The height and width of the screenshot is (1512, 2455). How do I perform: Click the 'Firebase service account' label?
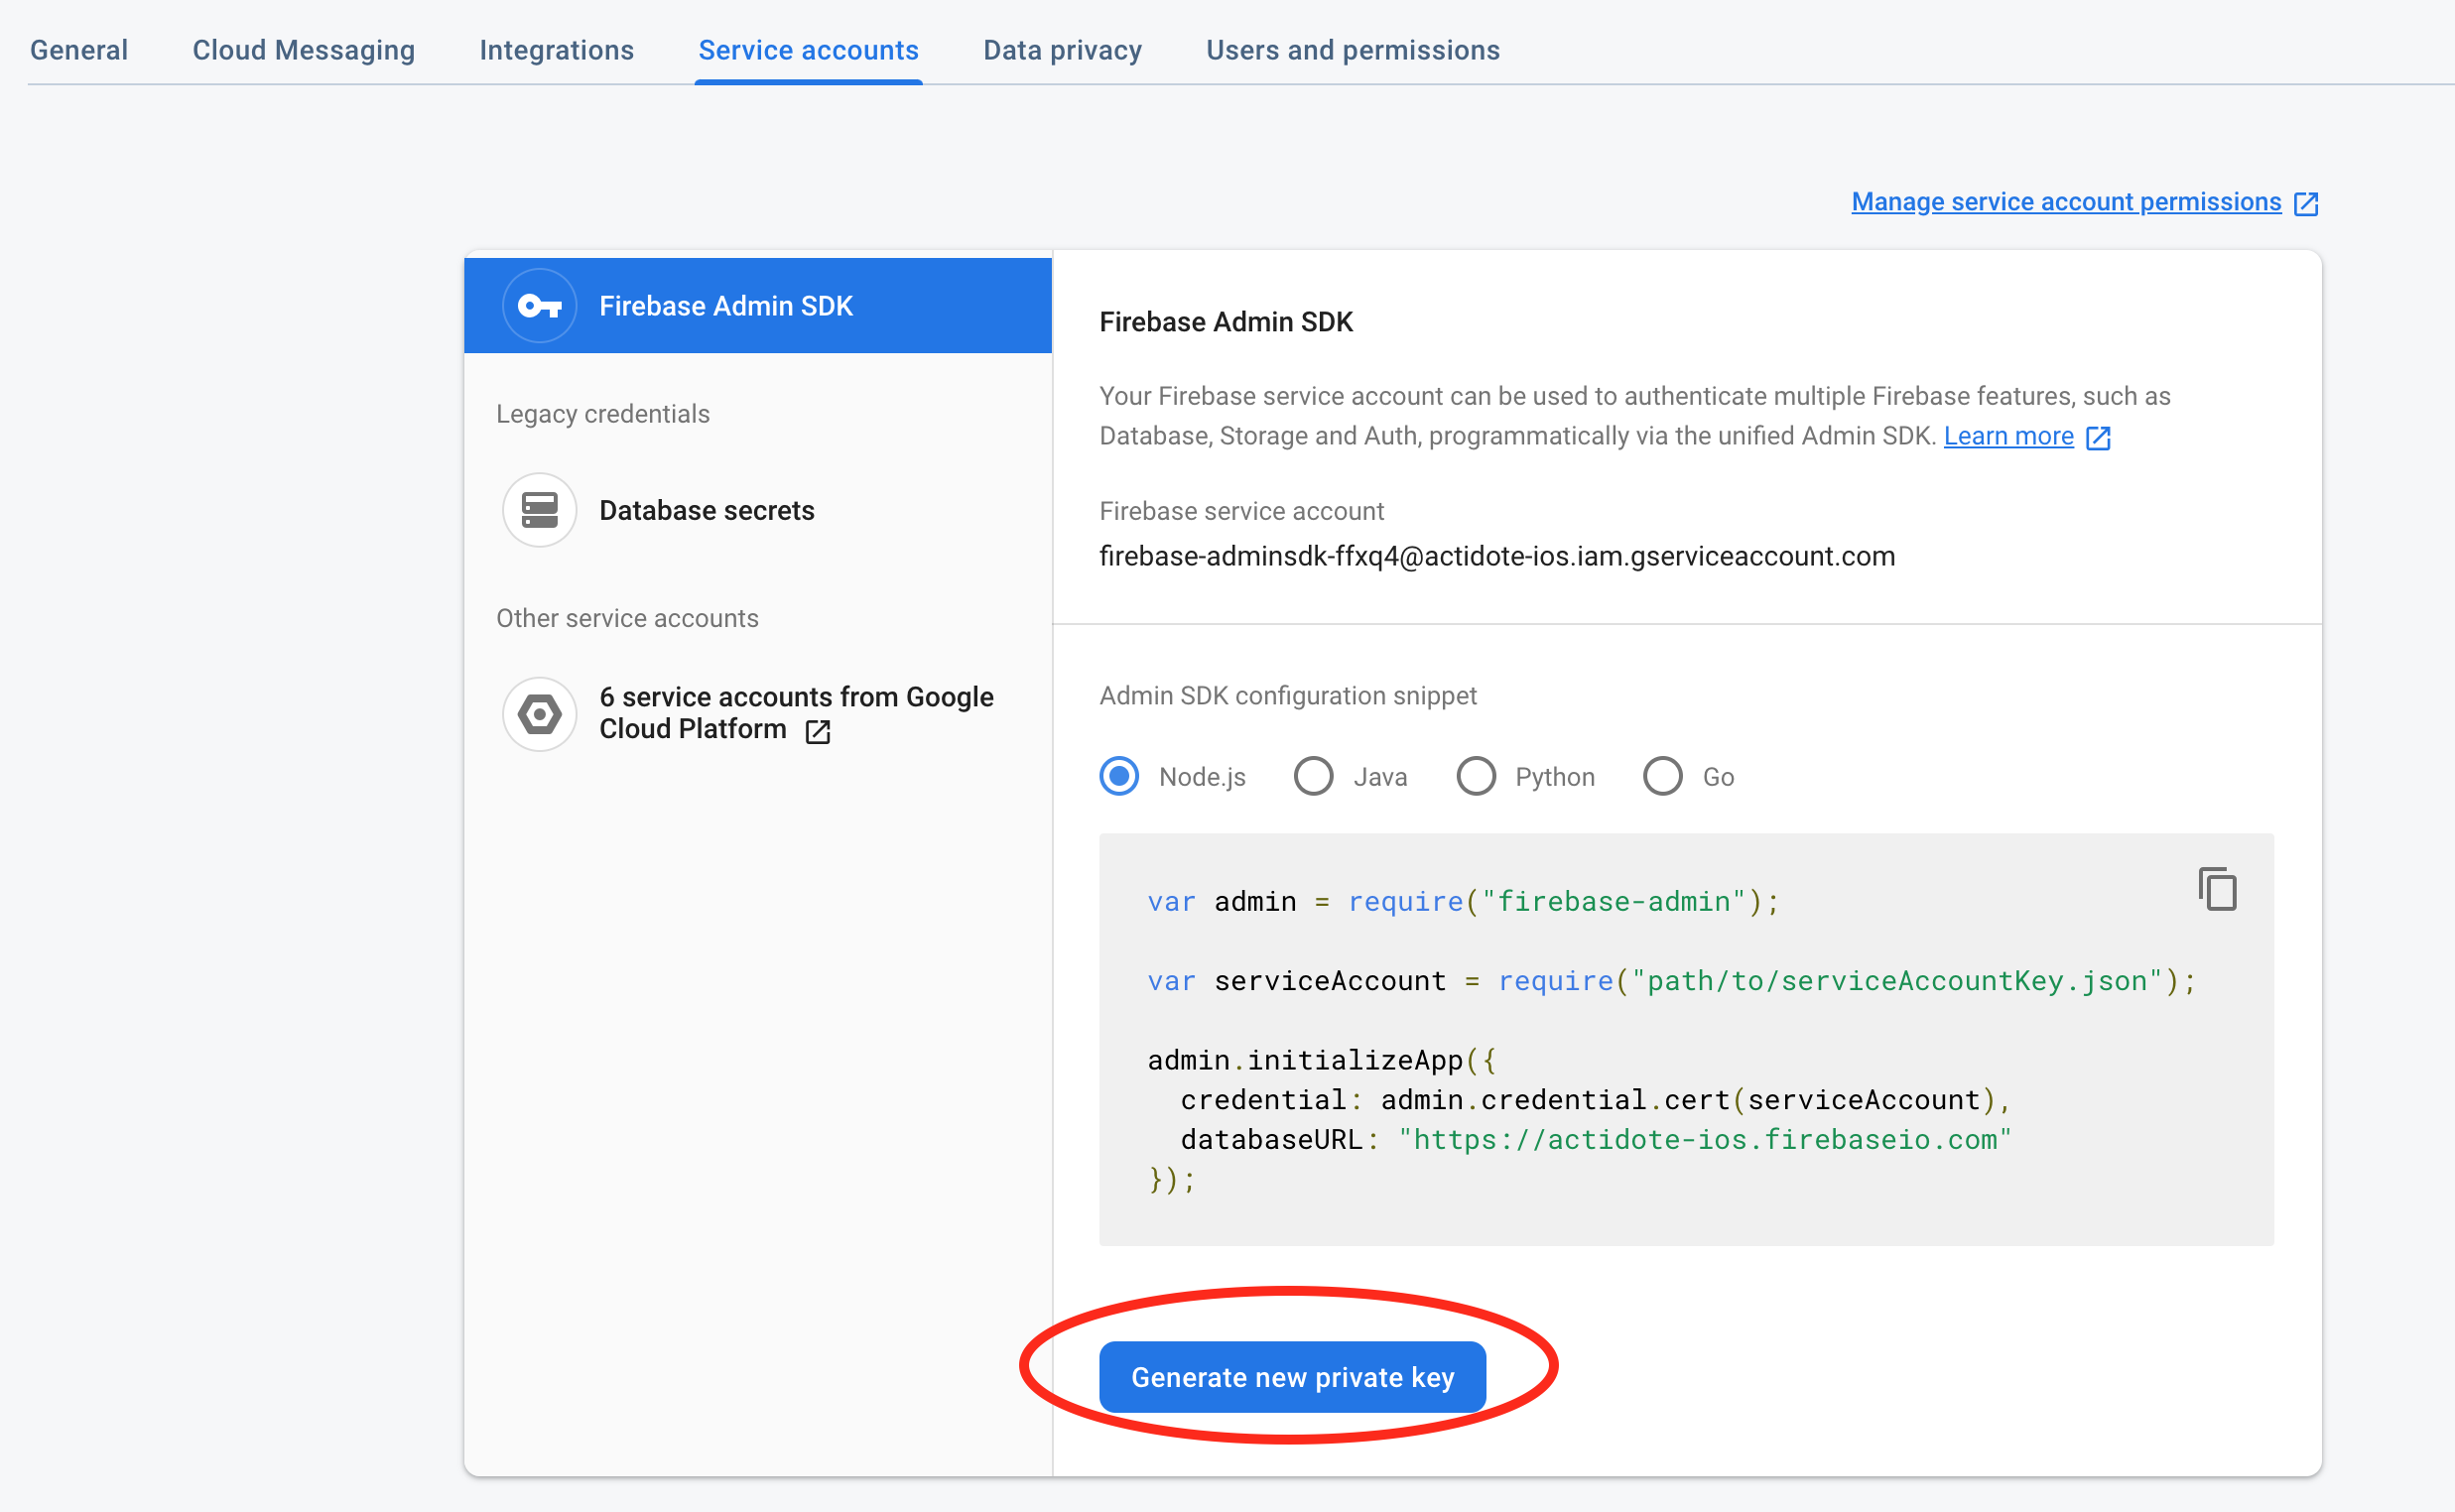[x=1241, y=511]
